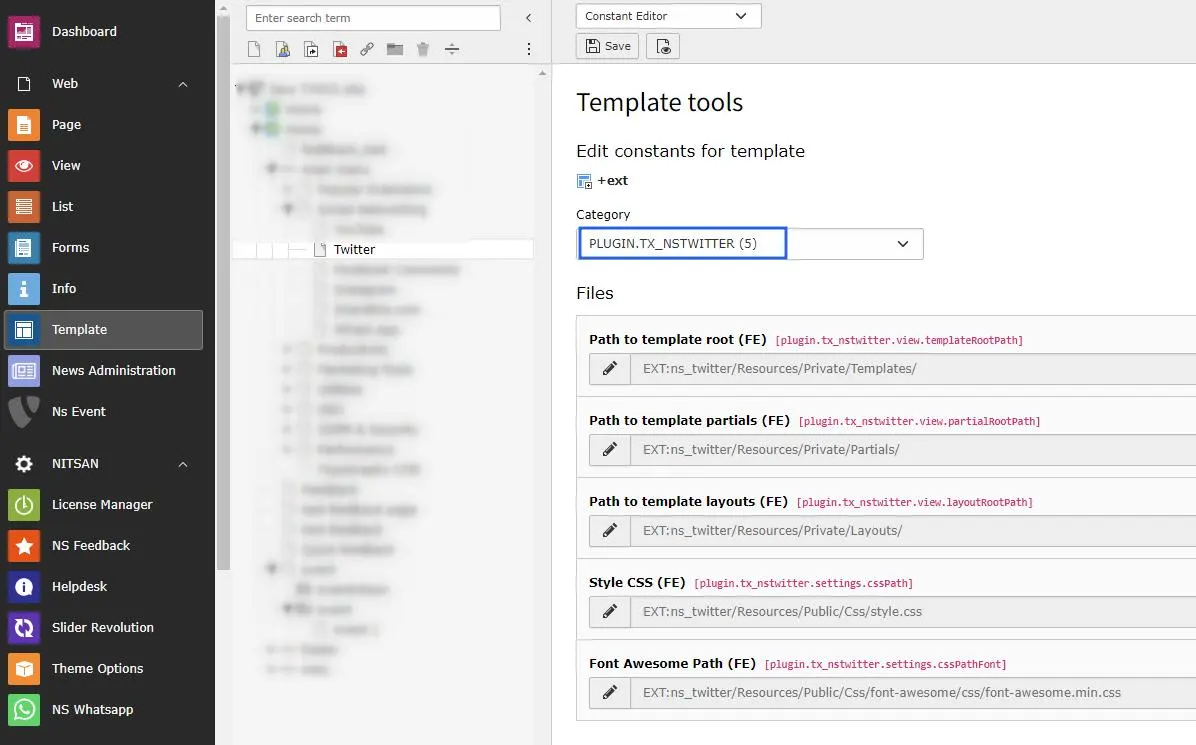Click the shortcut page type icon
The image size is (1196, 745).
[x=311, y=50]
